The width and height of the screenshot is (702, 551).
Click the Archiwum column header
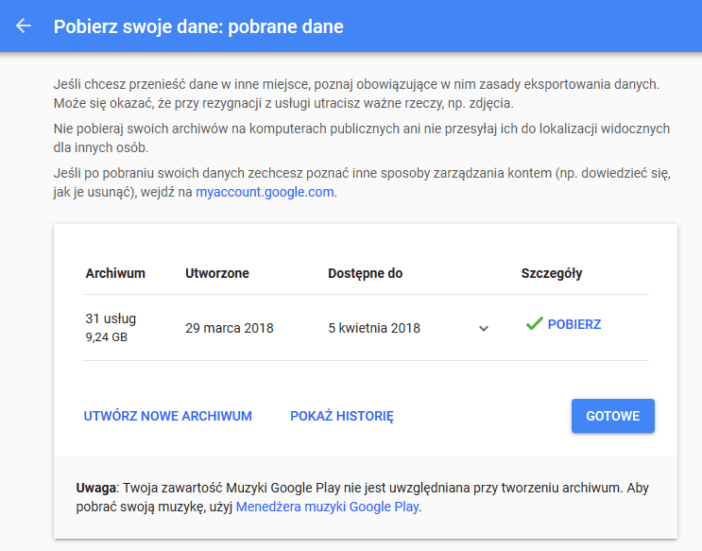point(116,273)
